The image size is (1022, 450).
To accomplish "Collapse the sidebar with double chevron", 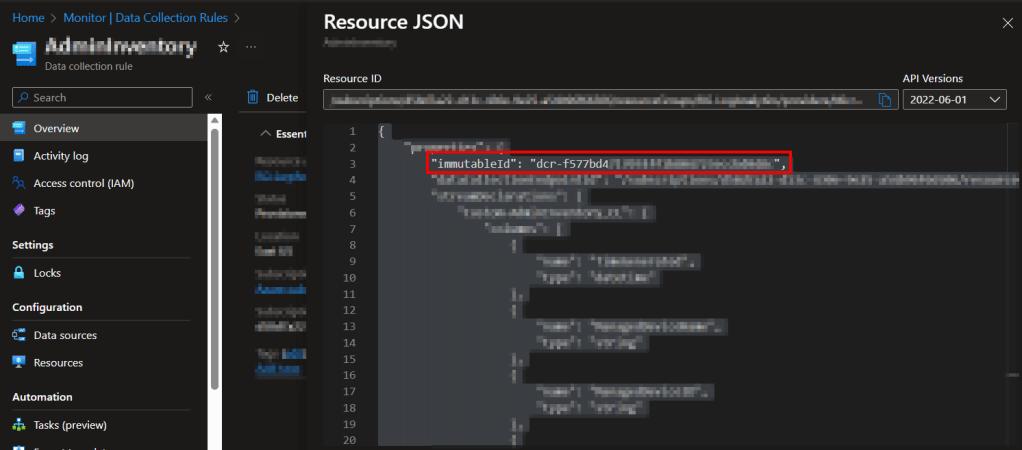I will pyautogui.click(x=209, y=97).
